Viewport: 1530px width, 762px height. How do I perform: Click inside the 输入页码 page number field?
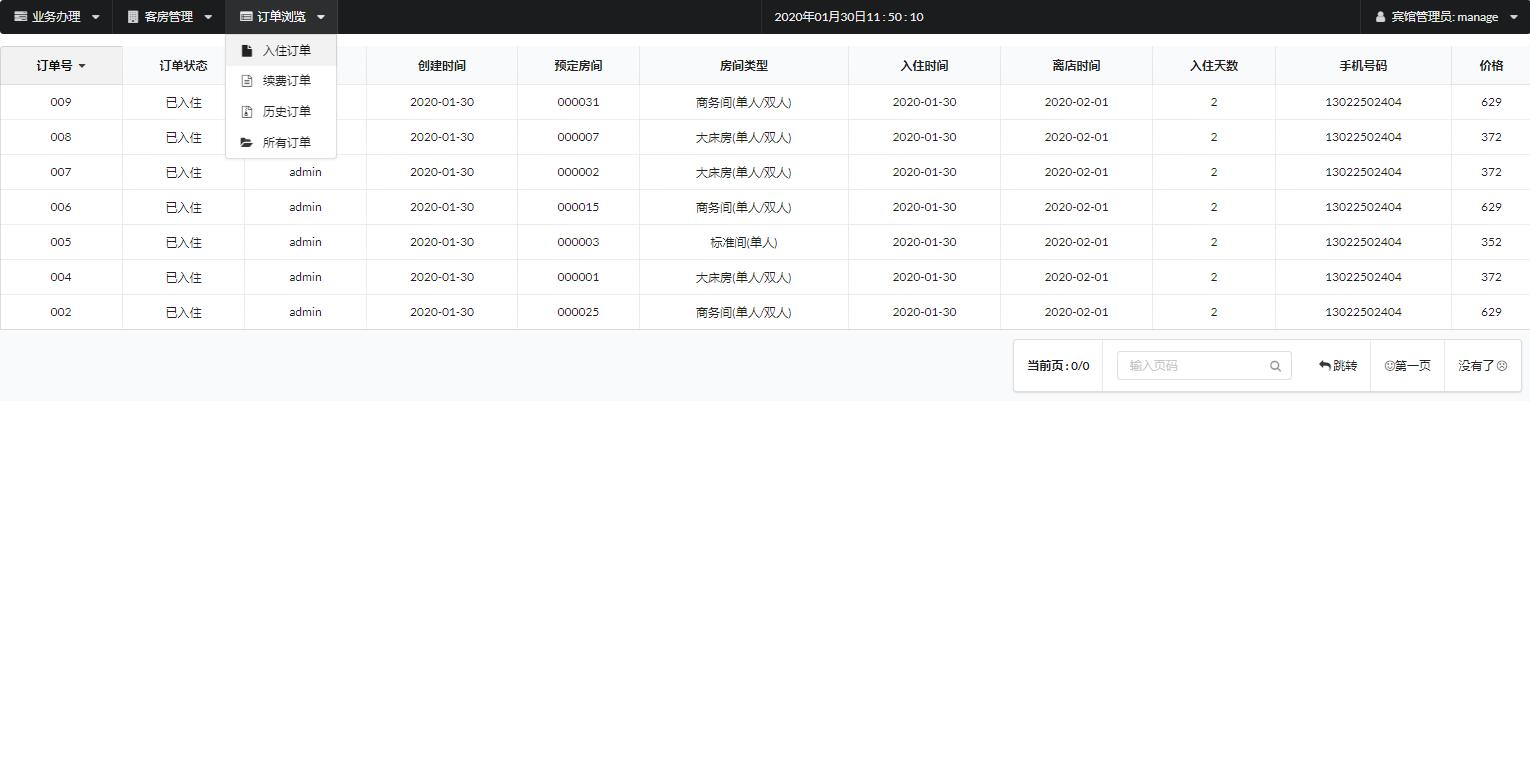[1190, 365]
